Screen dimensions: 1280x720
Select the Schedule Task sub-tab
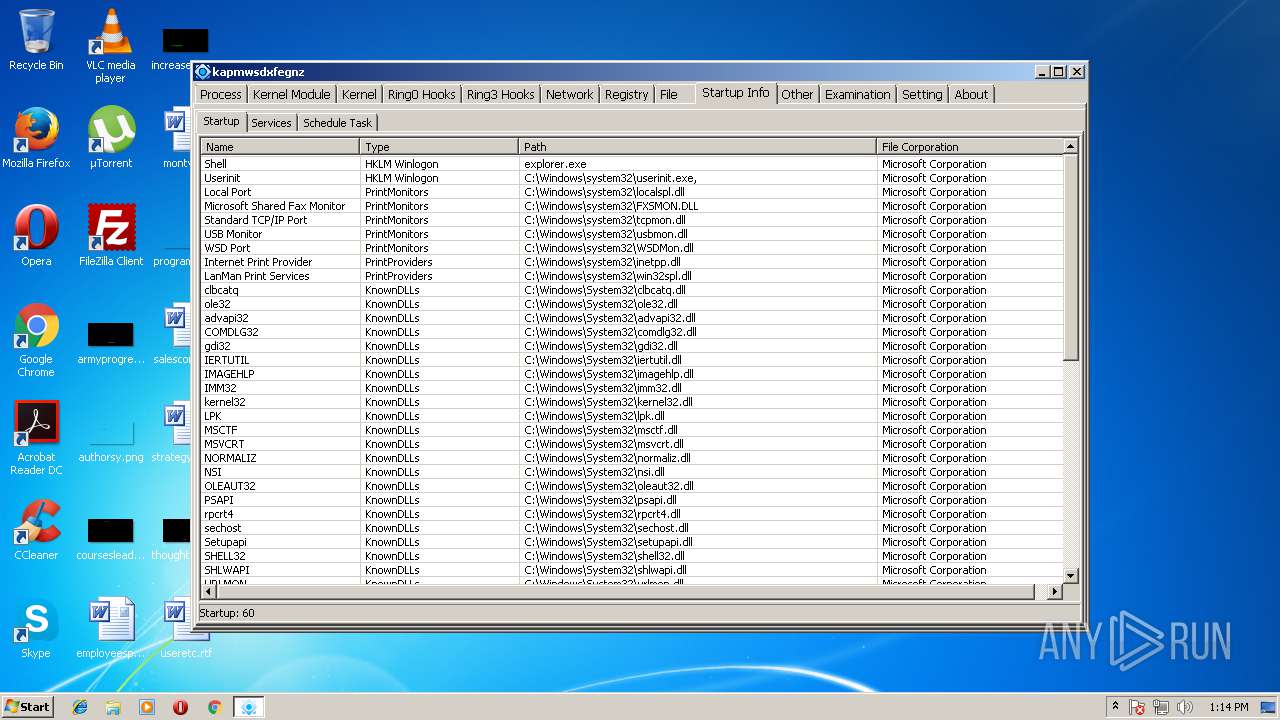point(337,123)
